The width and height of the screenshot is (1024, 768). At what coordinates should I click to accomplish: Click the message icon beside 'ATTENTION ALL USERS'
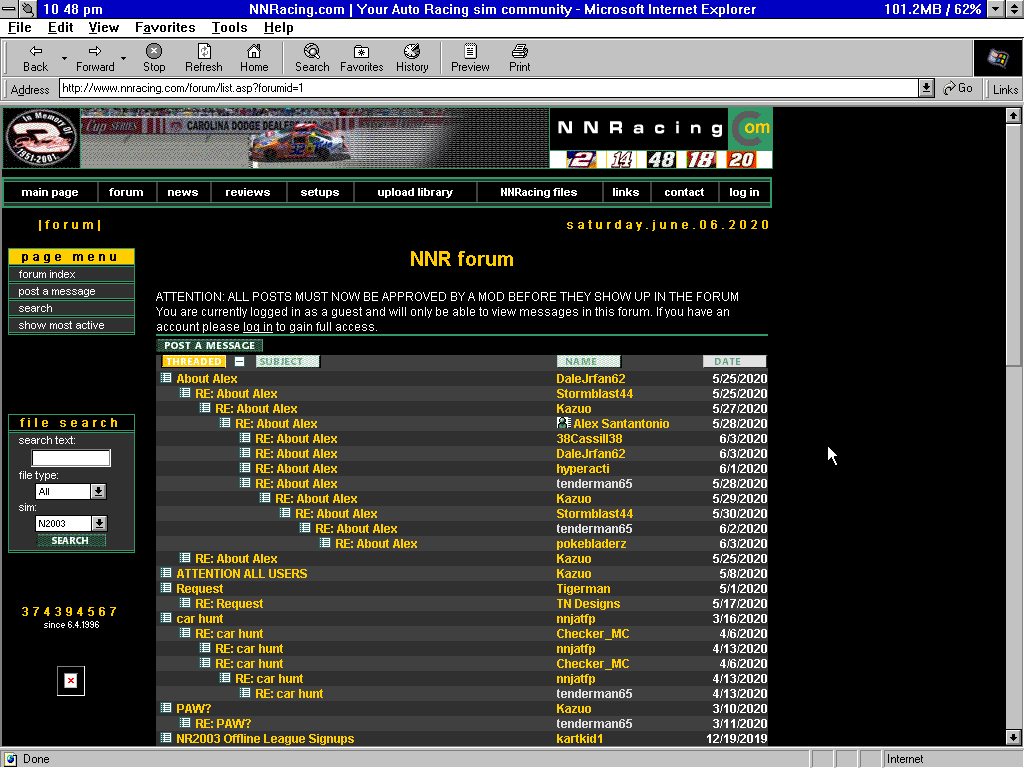[x=166, y=573]
